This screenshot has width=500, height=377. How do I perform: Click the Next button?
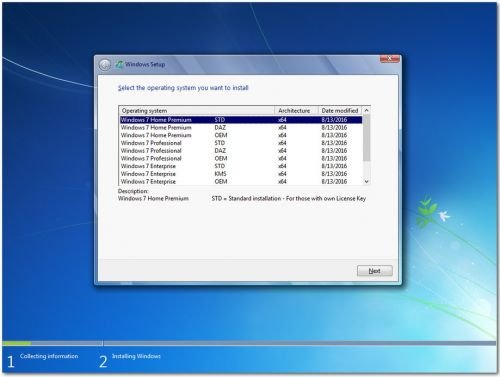pyautogui.click(x=375, y=271)
